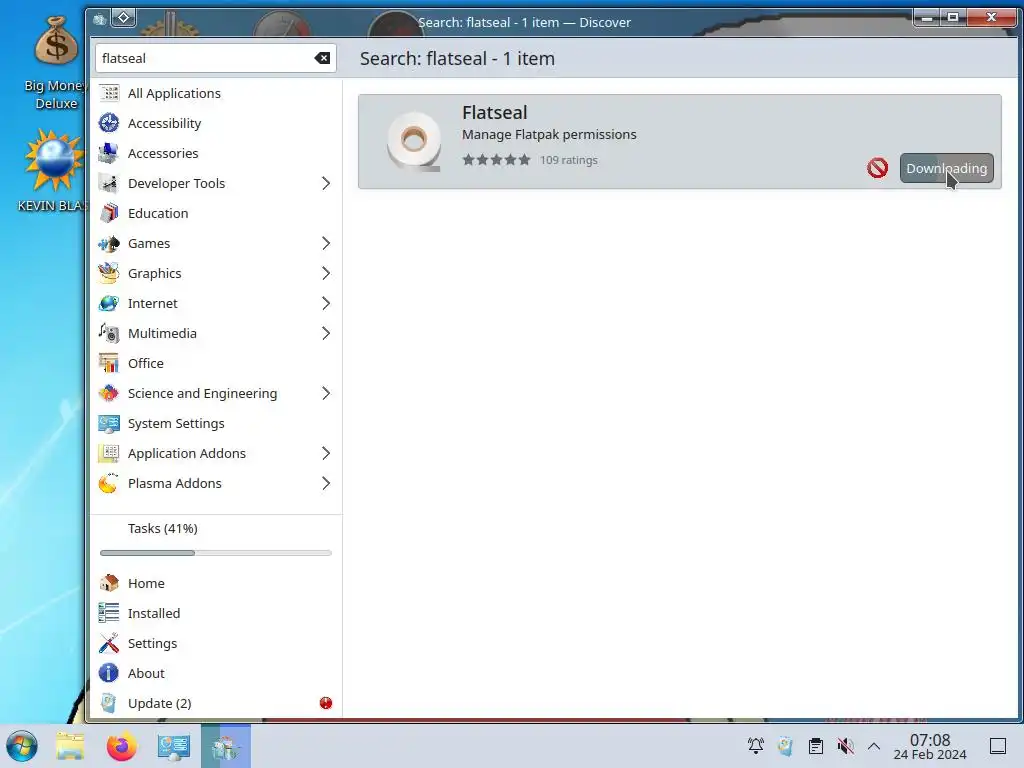Open the file manager taskbar icon
This screenshot has height=768, width=1024.
pos(70,746)
